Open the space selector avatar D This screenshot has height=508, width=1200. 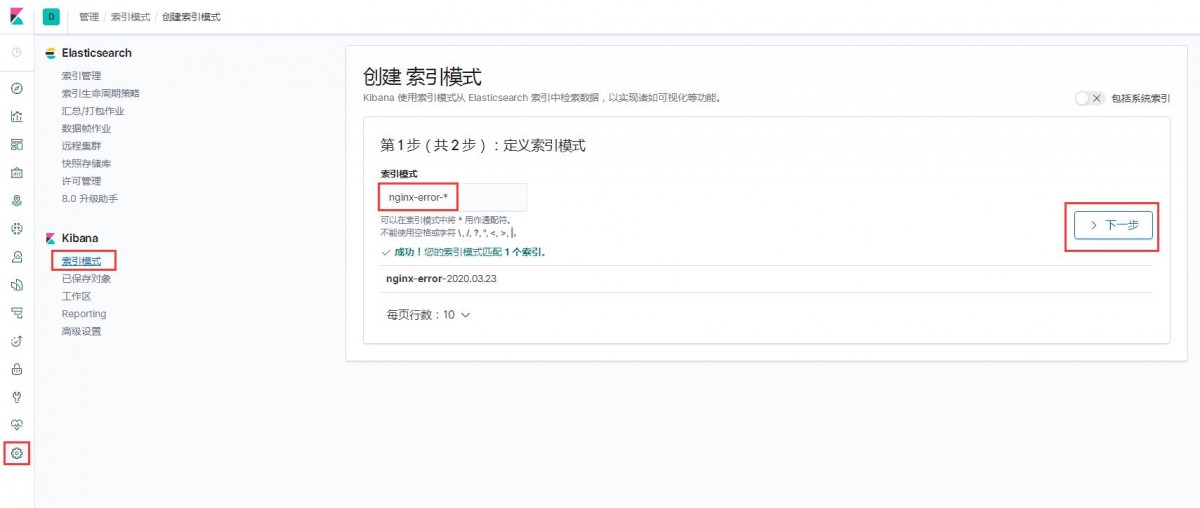pyautogui.click(x=51, y=17)
